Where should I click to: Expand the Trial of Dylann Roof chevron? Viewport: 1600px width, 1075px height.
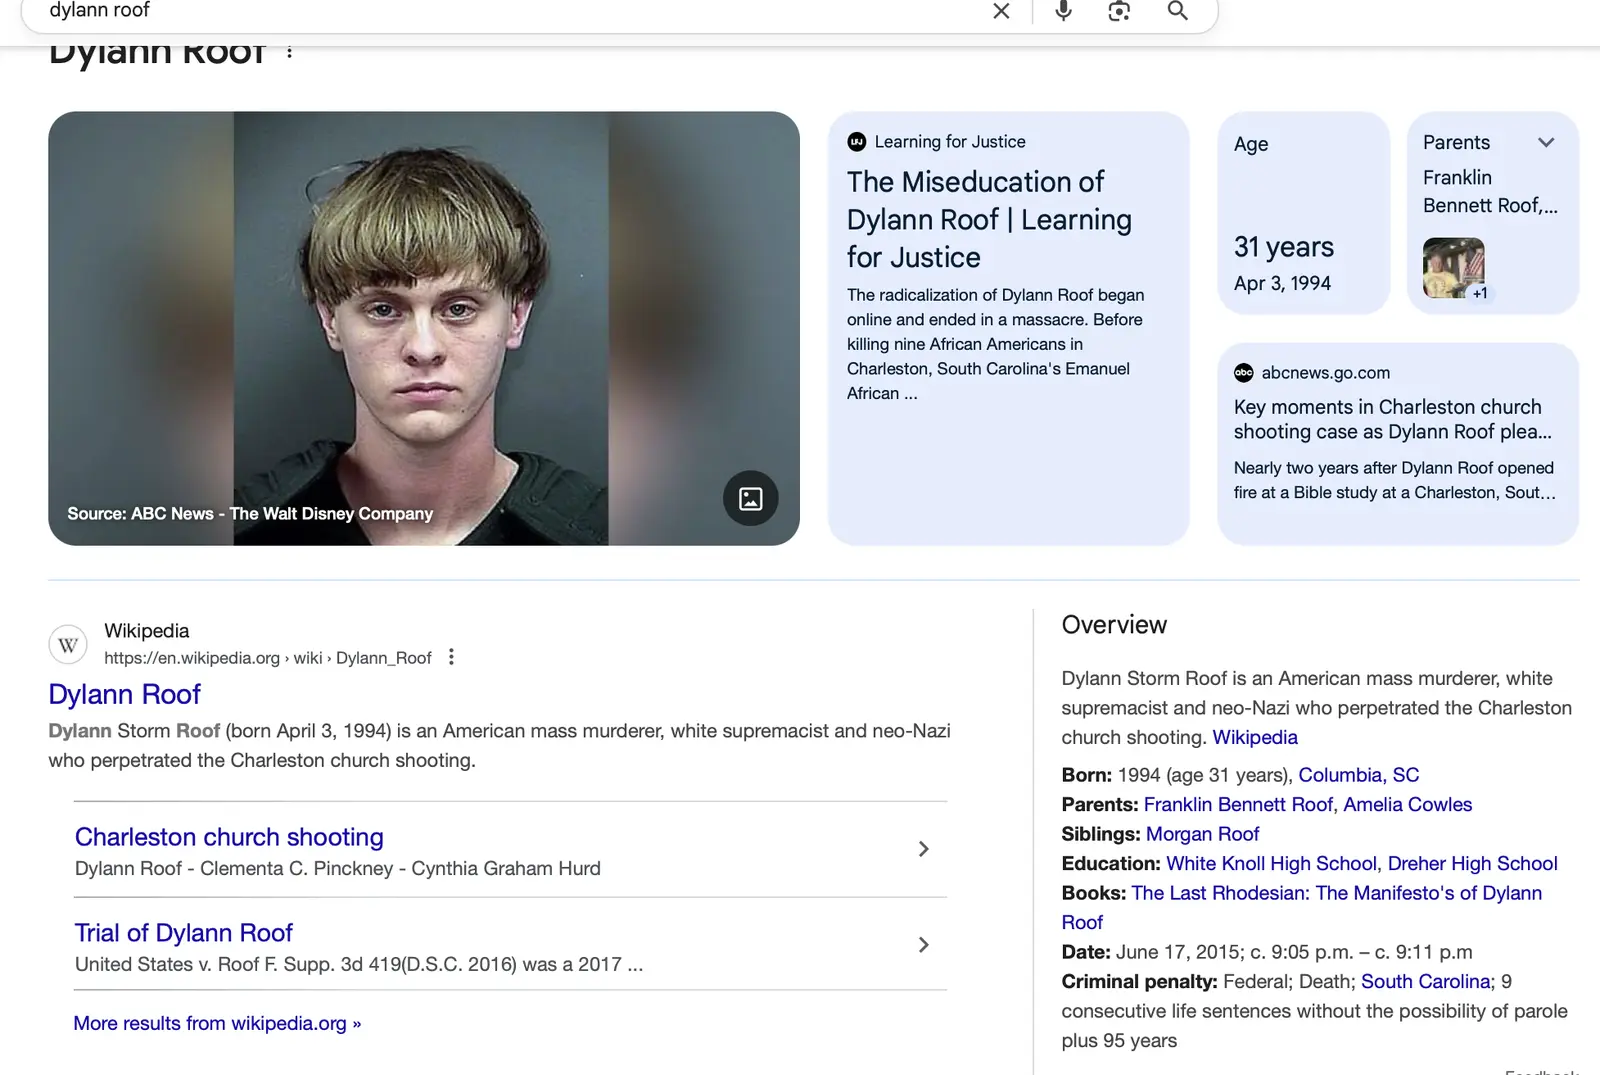click(x=923, y=944)
